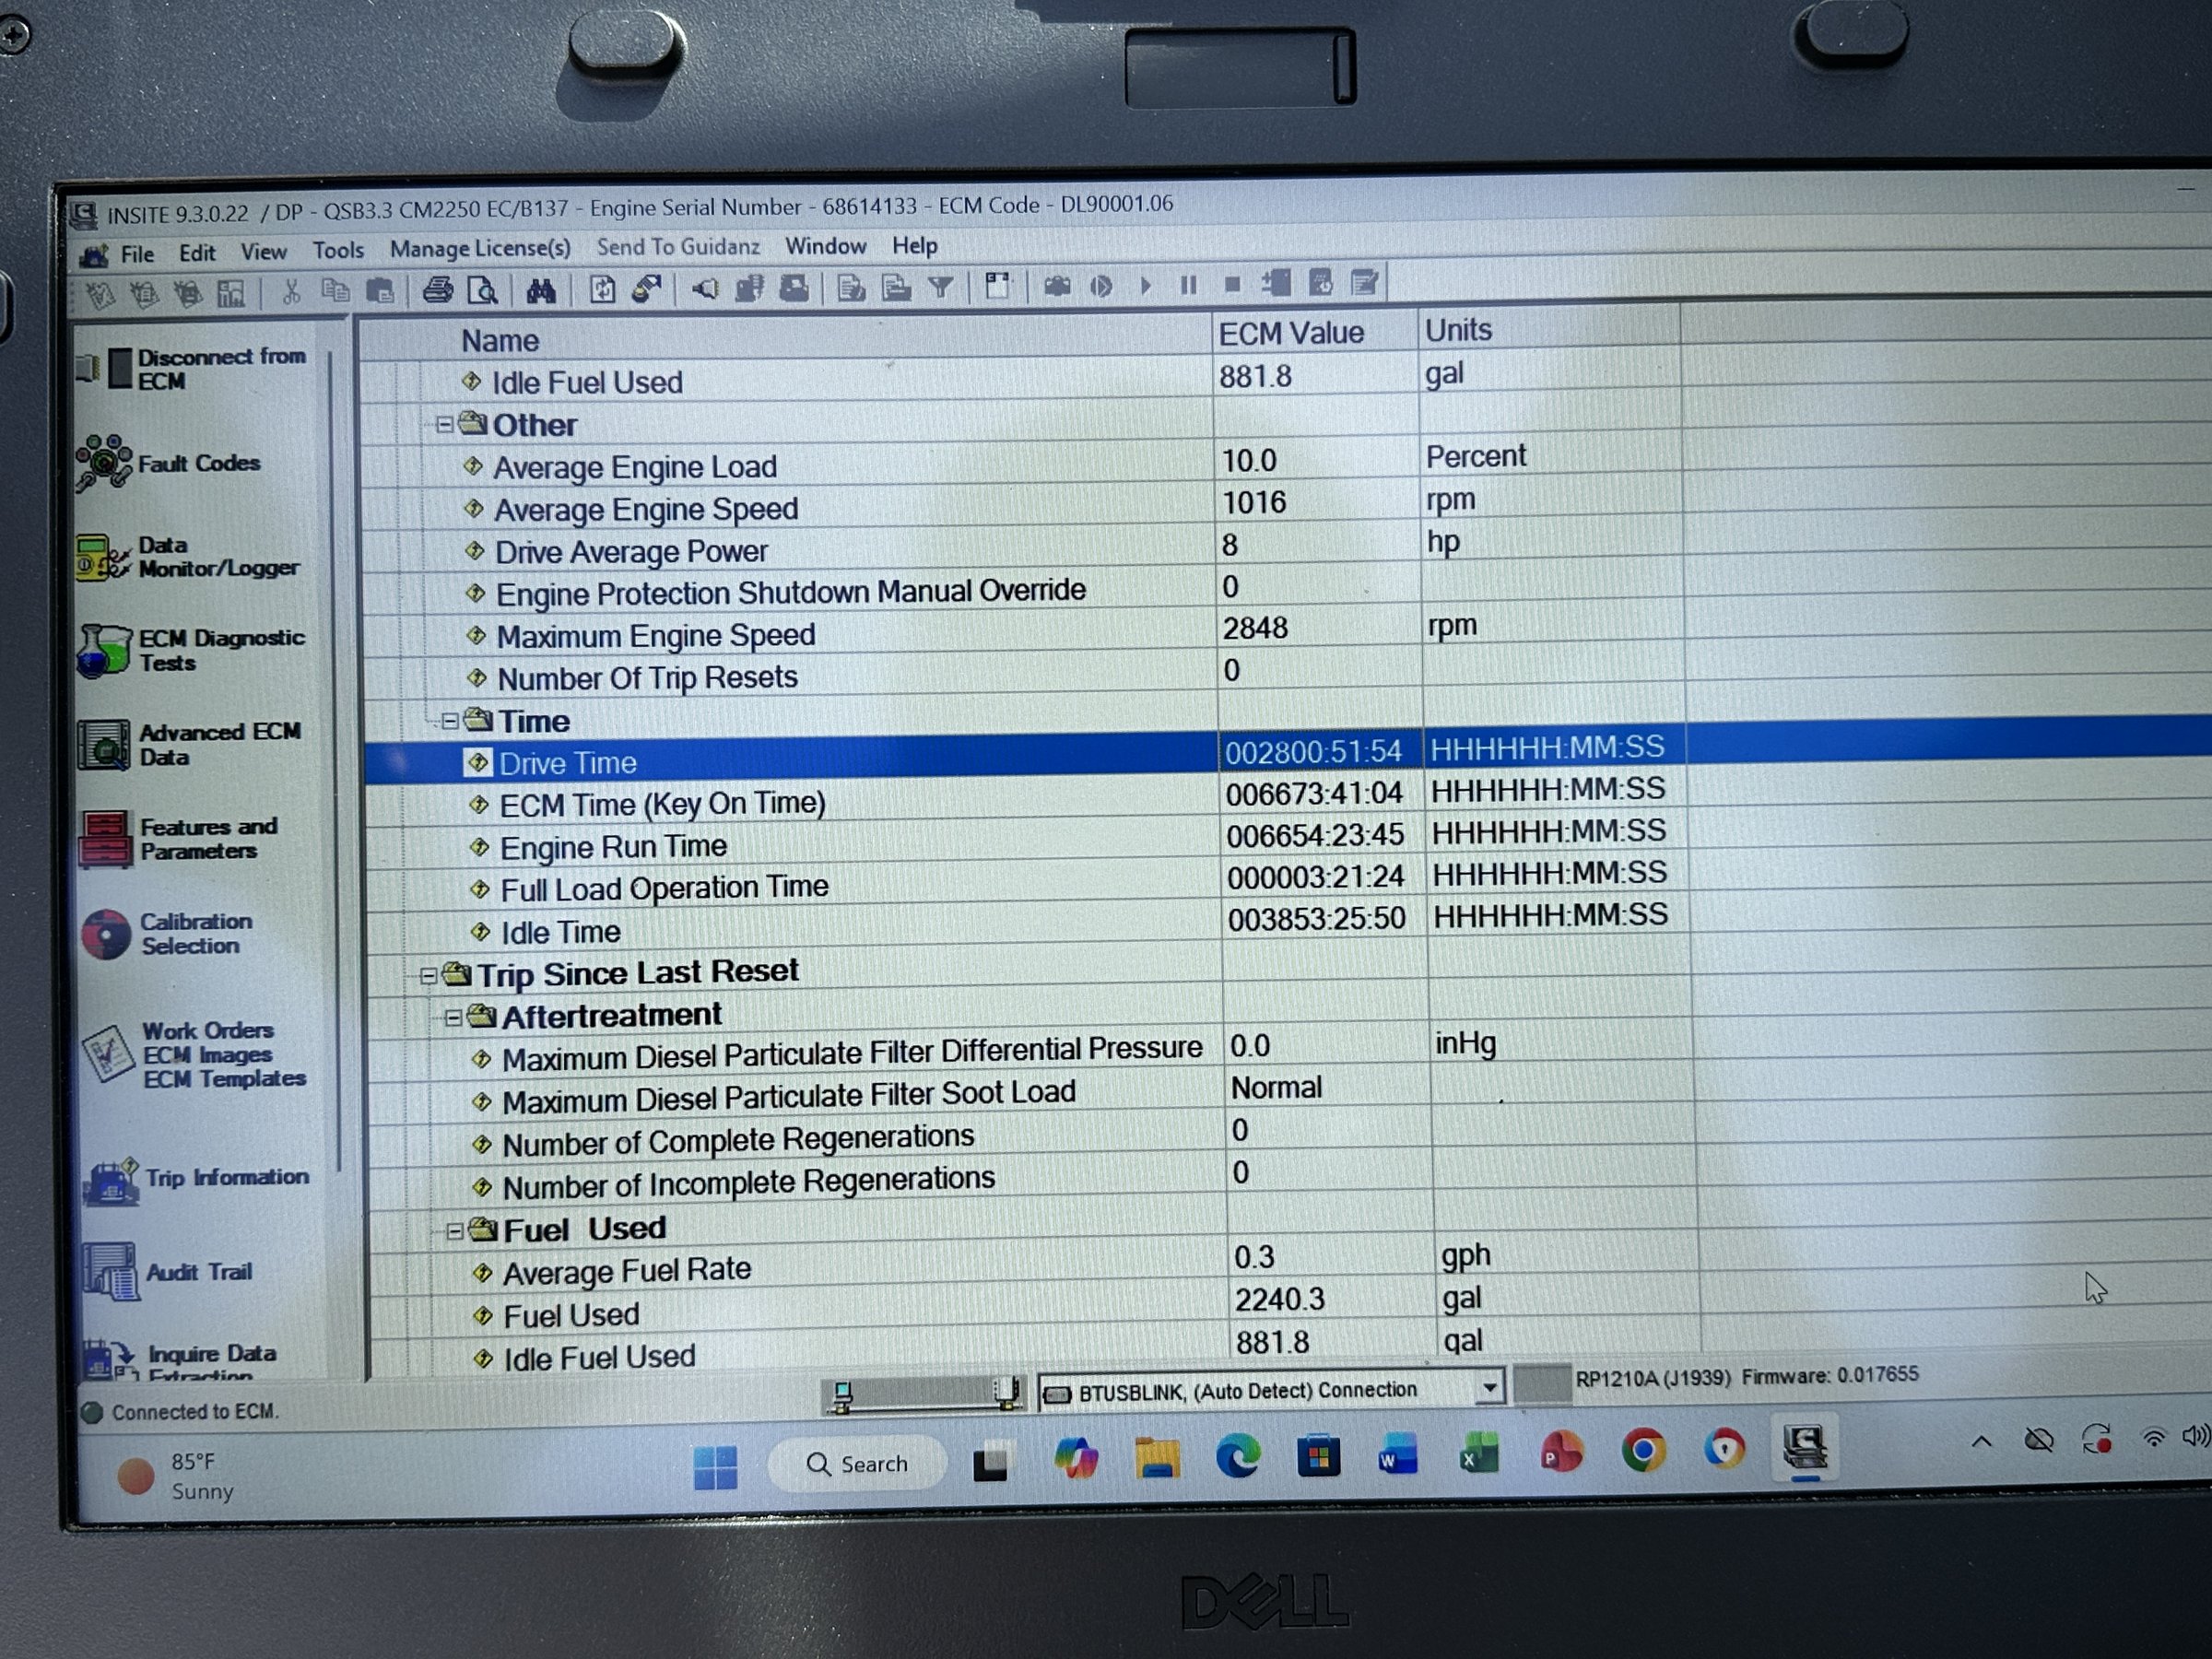Collapse the Aftertreatment group

coord(453,1018)
